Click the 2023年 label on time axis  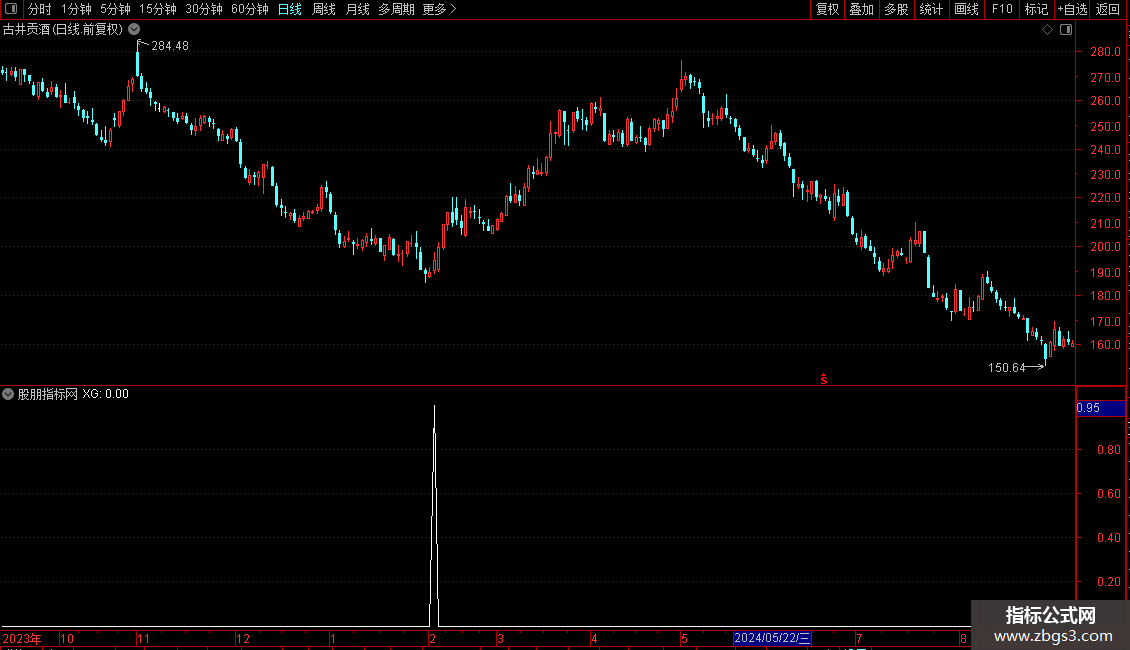click(22, 638)
